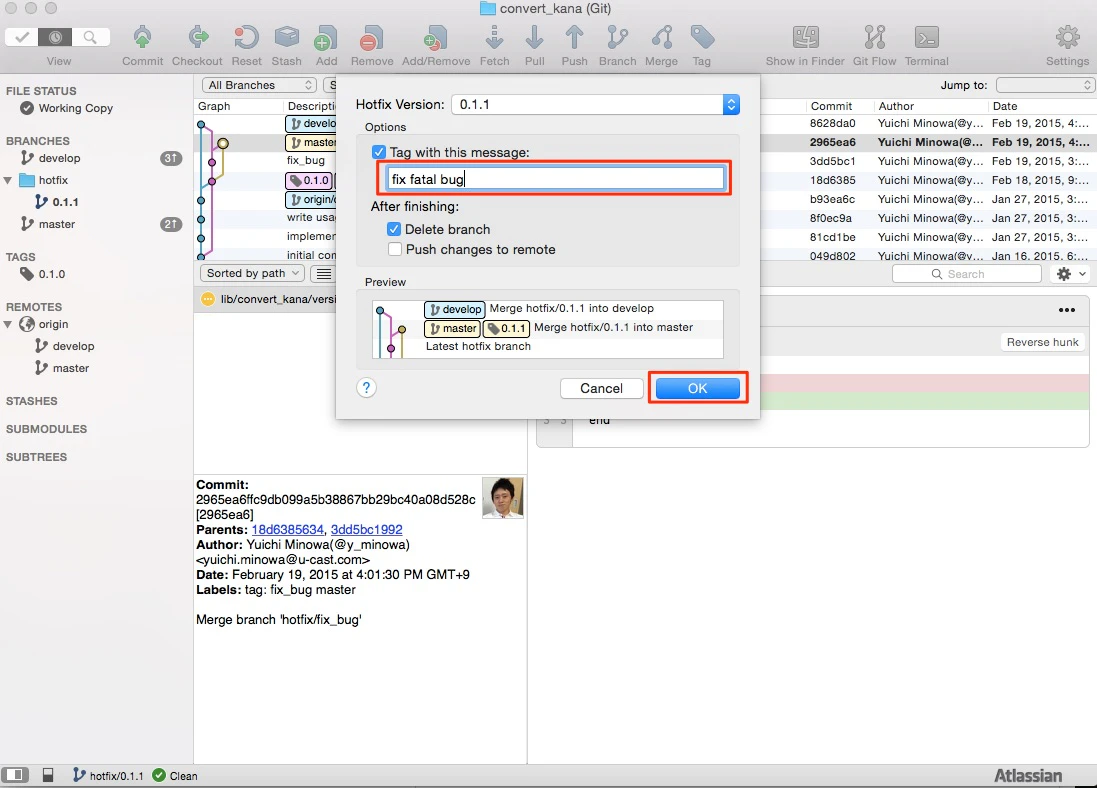Select hotfix 0.1.1 branch in sidebar
This screenshot has width=1097, height=788.
coord(97,202)
